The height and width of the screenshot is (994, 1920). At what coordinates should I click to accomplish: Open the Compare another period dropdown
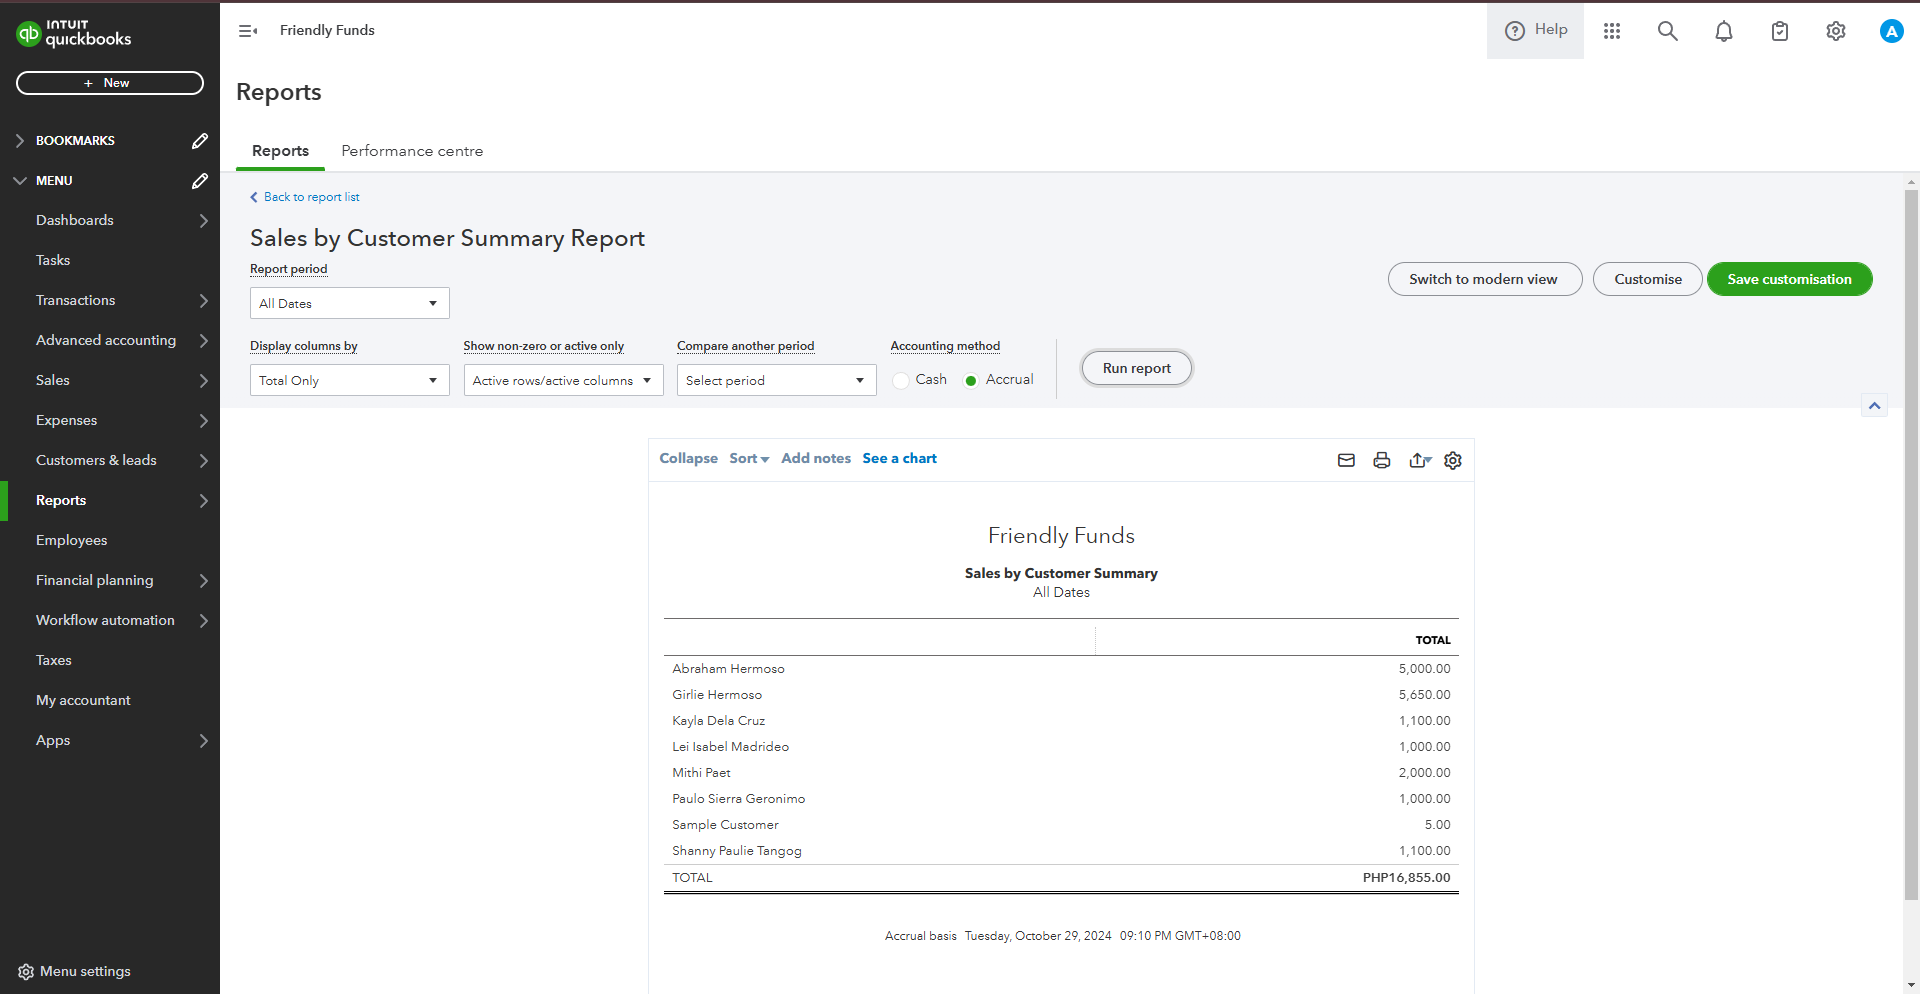point(776,380)
